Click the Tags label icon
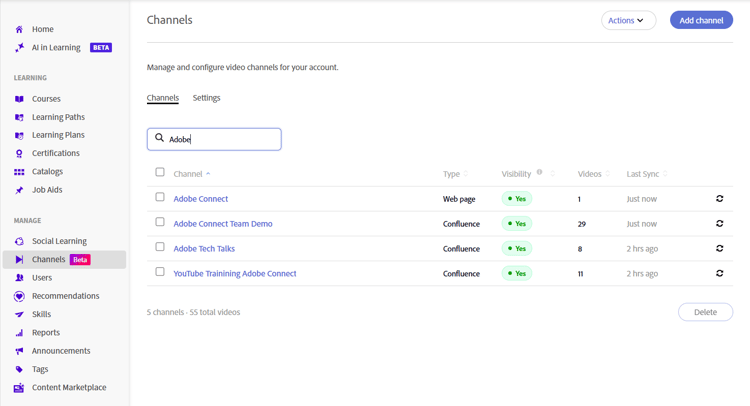Screen dimensions: 750x406 (x=19, y=369)
